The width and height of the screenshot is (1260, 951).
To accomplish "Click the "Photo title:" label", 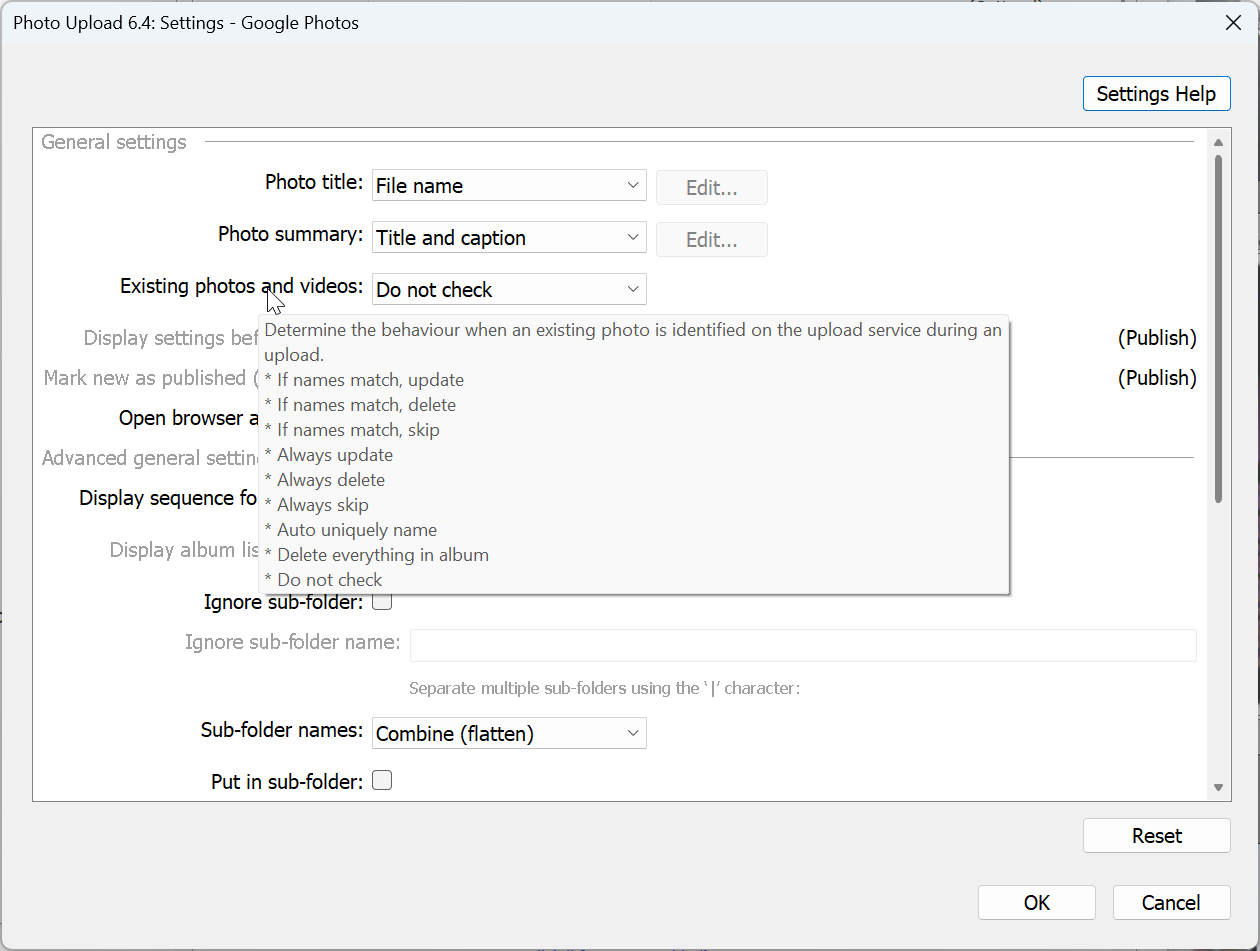I will [x=314, y=182].
